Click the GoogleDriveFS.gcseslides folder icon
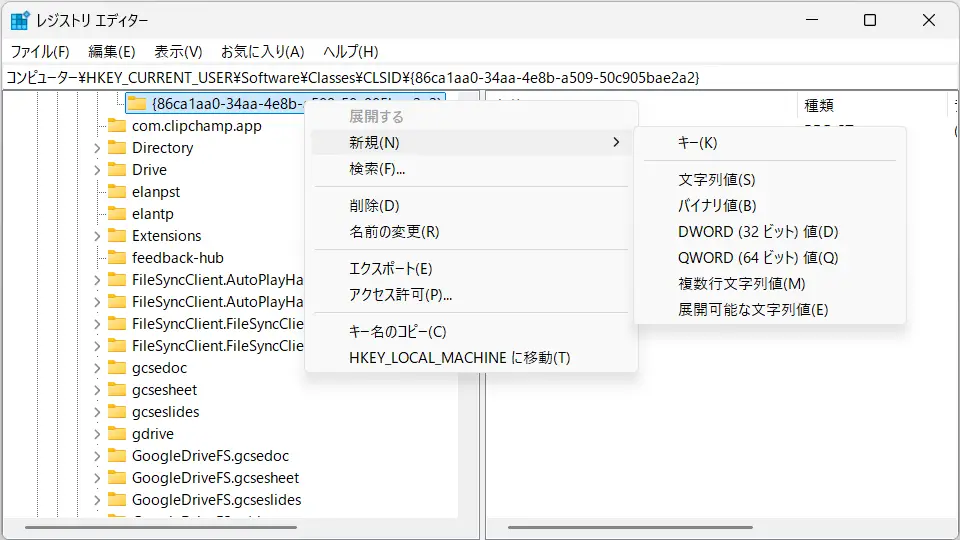This screenshot has width=960, height=540. [x=117, y=500]
